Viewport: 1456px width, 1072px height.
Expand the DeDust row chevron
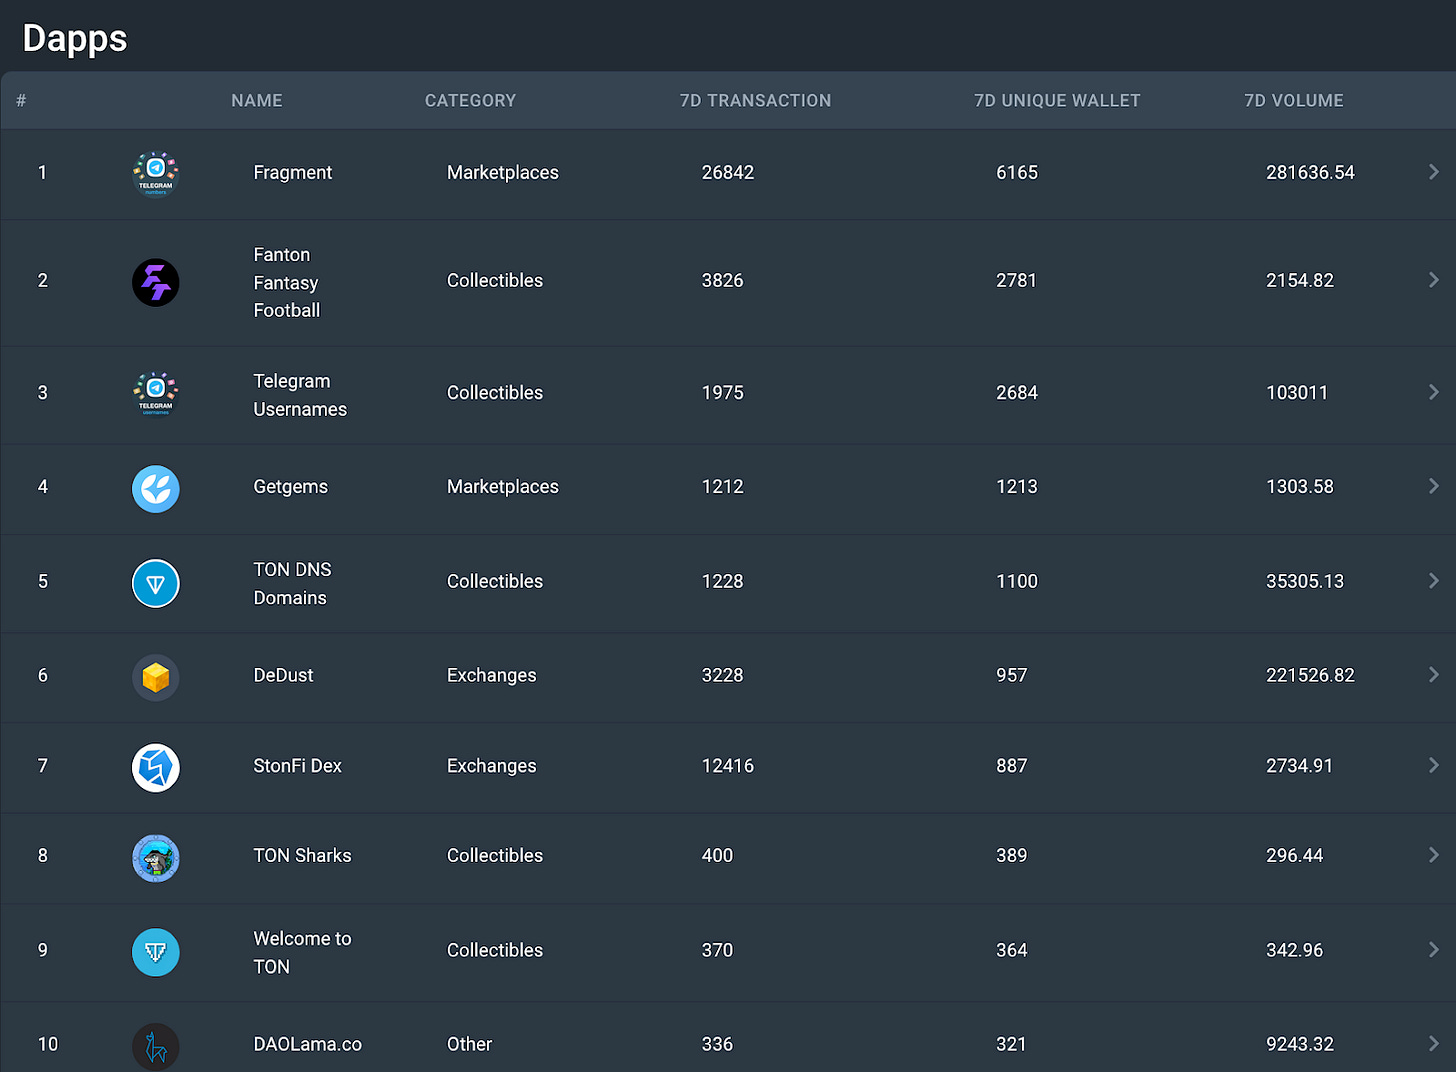(1434, 675)
